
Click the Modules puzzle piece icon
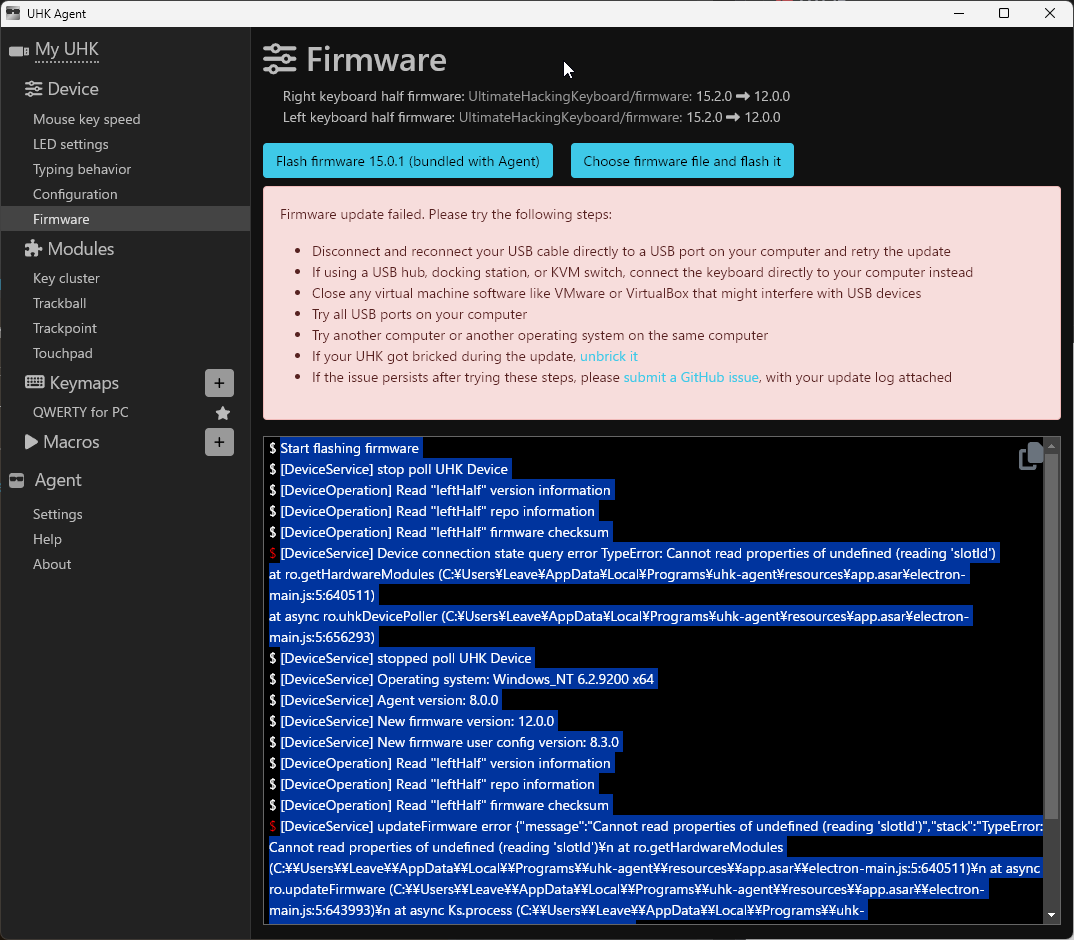34,249
